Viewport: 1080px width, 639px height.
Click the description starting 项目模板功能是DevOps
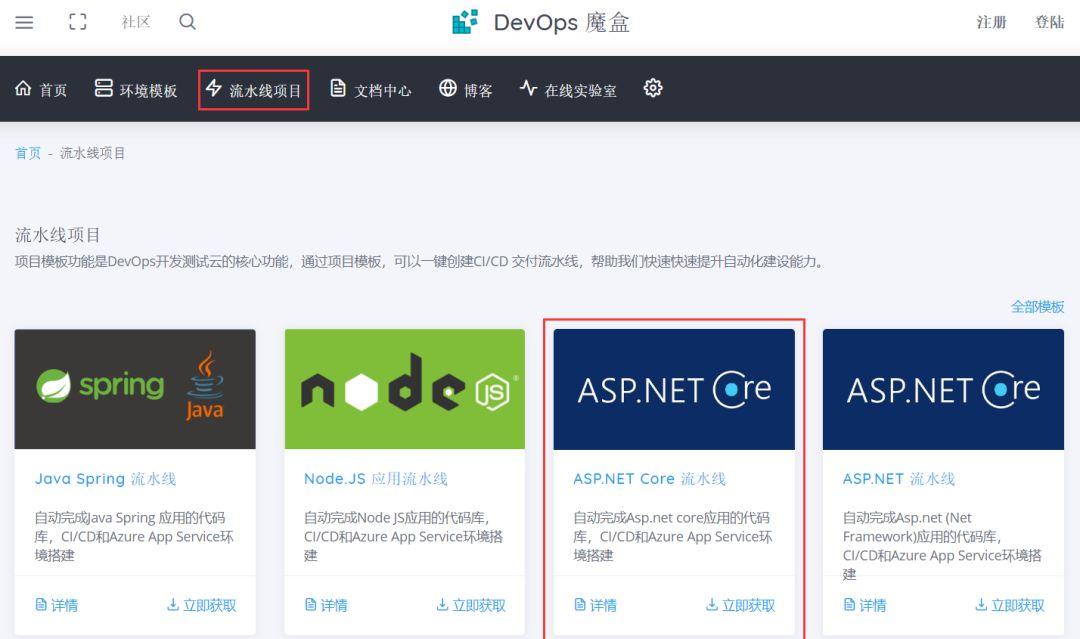pyautogui.click(x=420, y=262)
